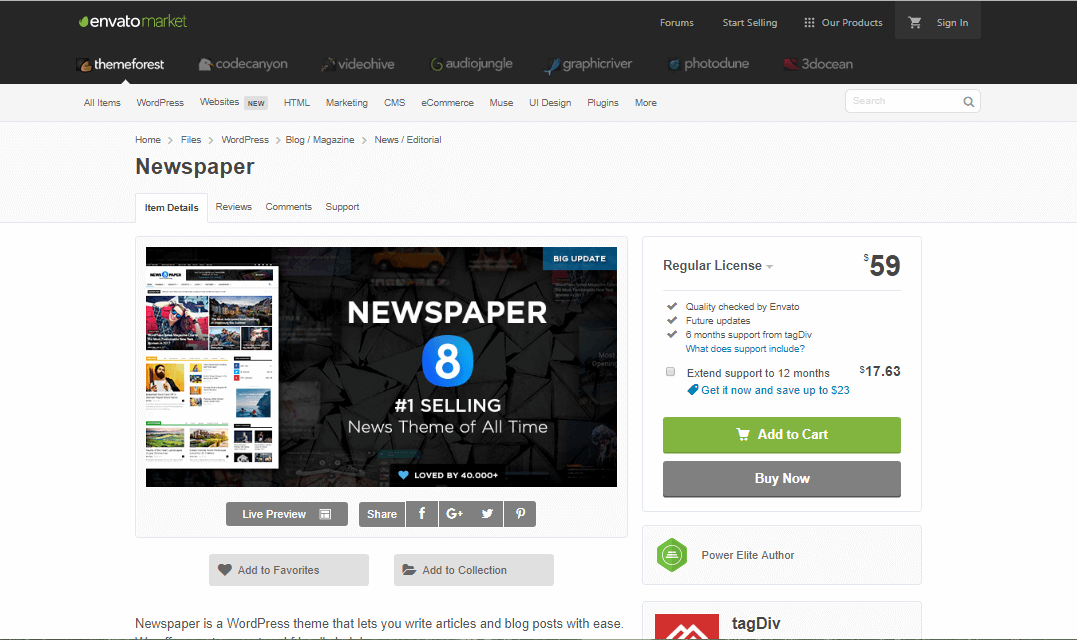Share on Pinterest icon
The image size is (1077, 640).
[520, 514]
